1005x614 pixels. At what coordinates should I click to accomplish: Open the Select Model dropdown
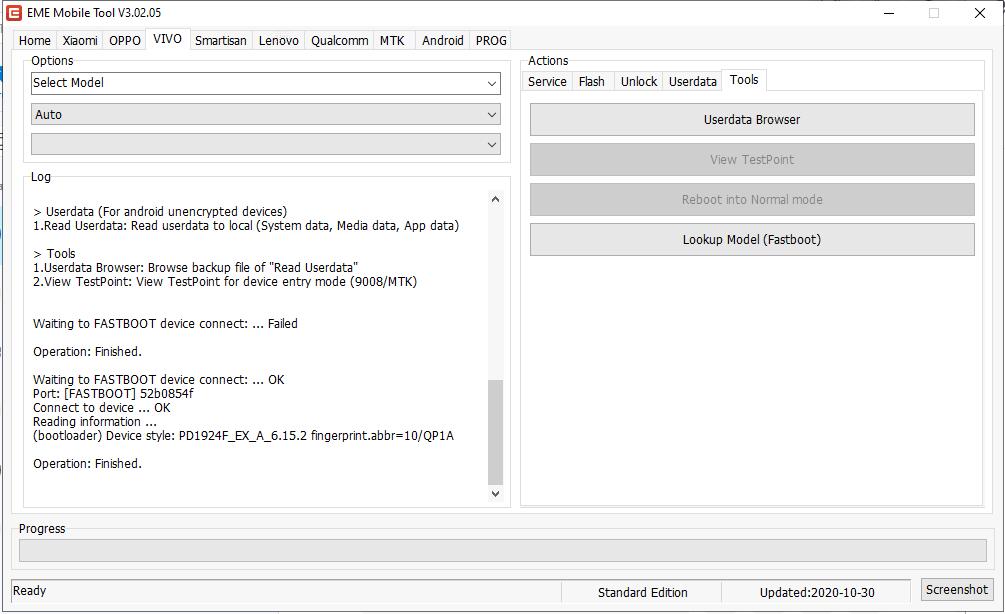(265, 83)
